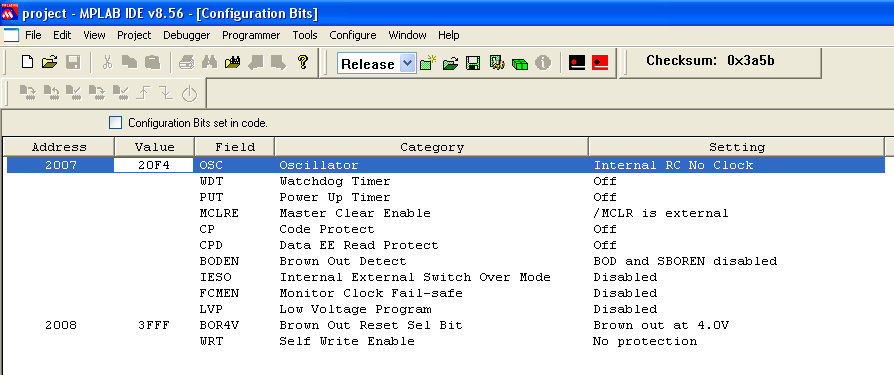Screen dimensions: 894x375
Task: Click the Build Options icon
Action: [x=497, y=63]
